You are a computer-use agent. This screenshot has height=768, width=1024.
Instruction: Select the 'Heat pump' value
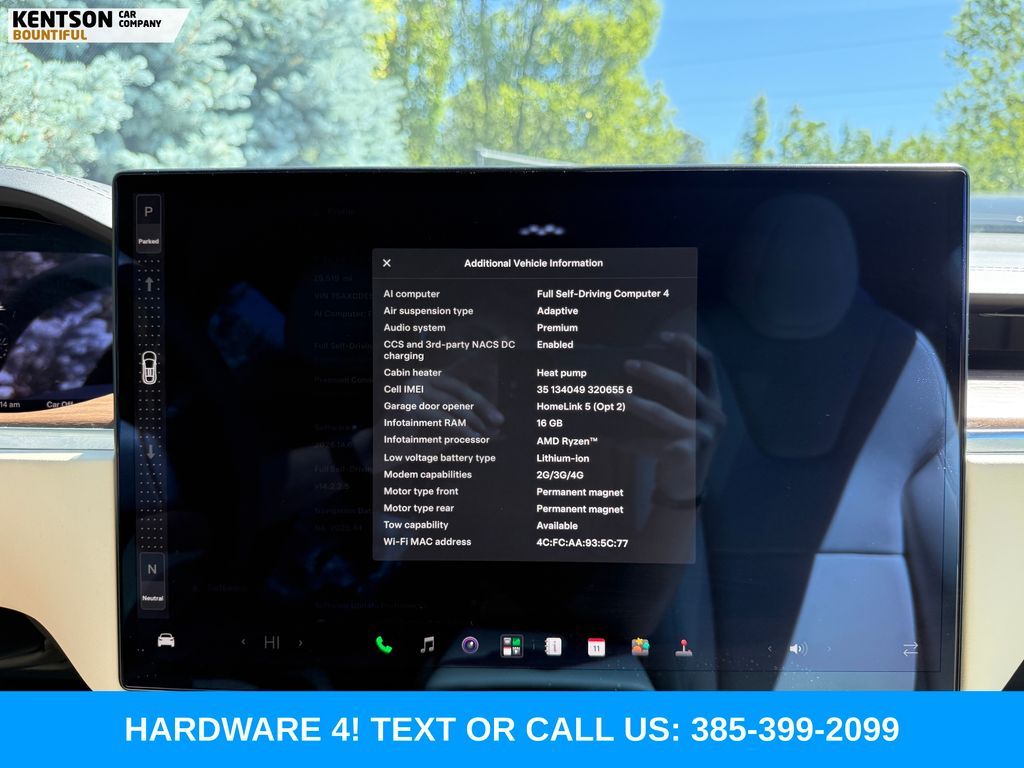(x=562, y=373)
